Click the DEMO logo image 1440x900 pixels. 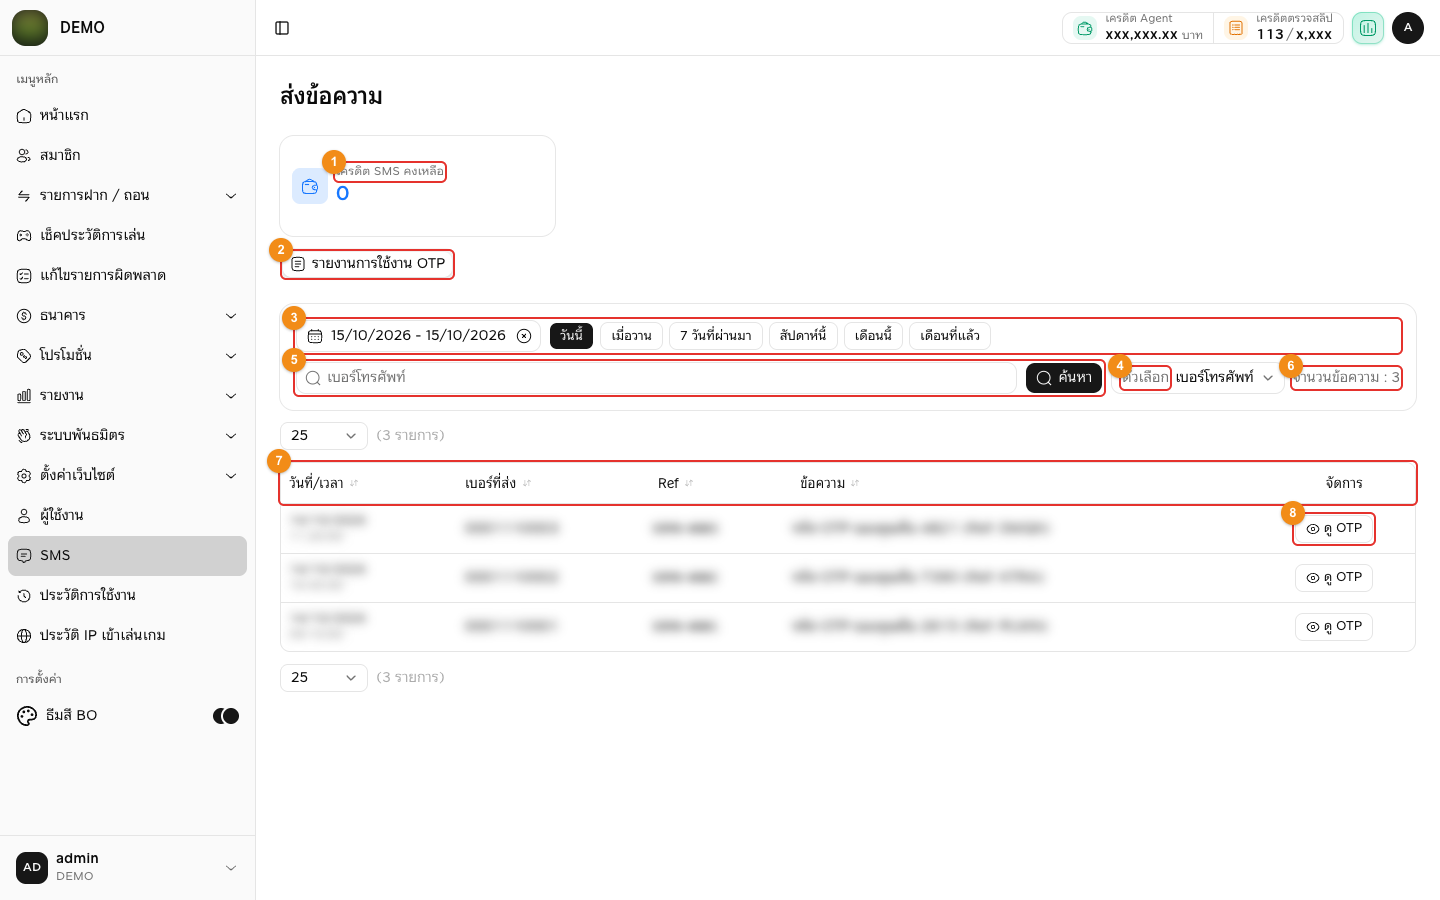pos(30,28)
